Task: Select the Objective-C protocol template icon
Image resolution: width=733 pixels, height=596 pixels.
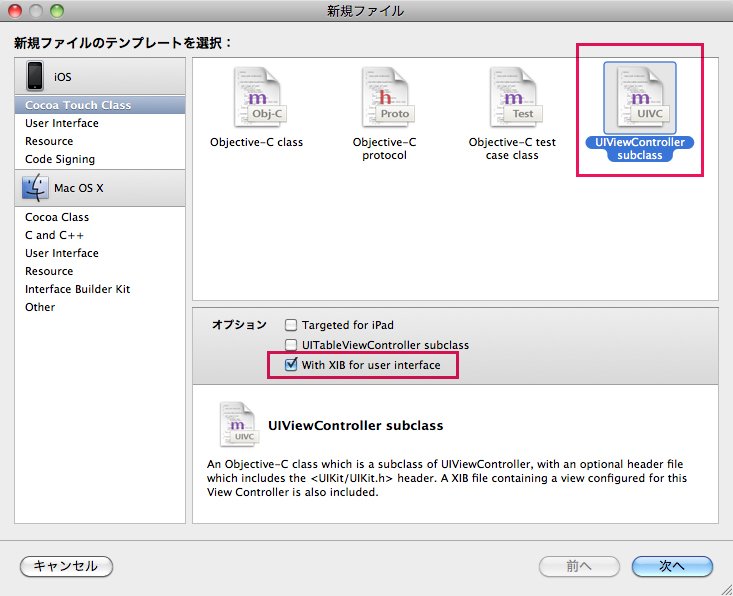Action: click(388, 97)
